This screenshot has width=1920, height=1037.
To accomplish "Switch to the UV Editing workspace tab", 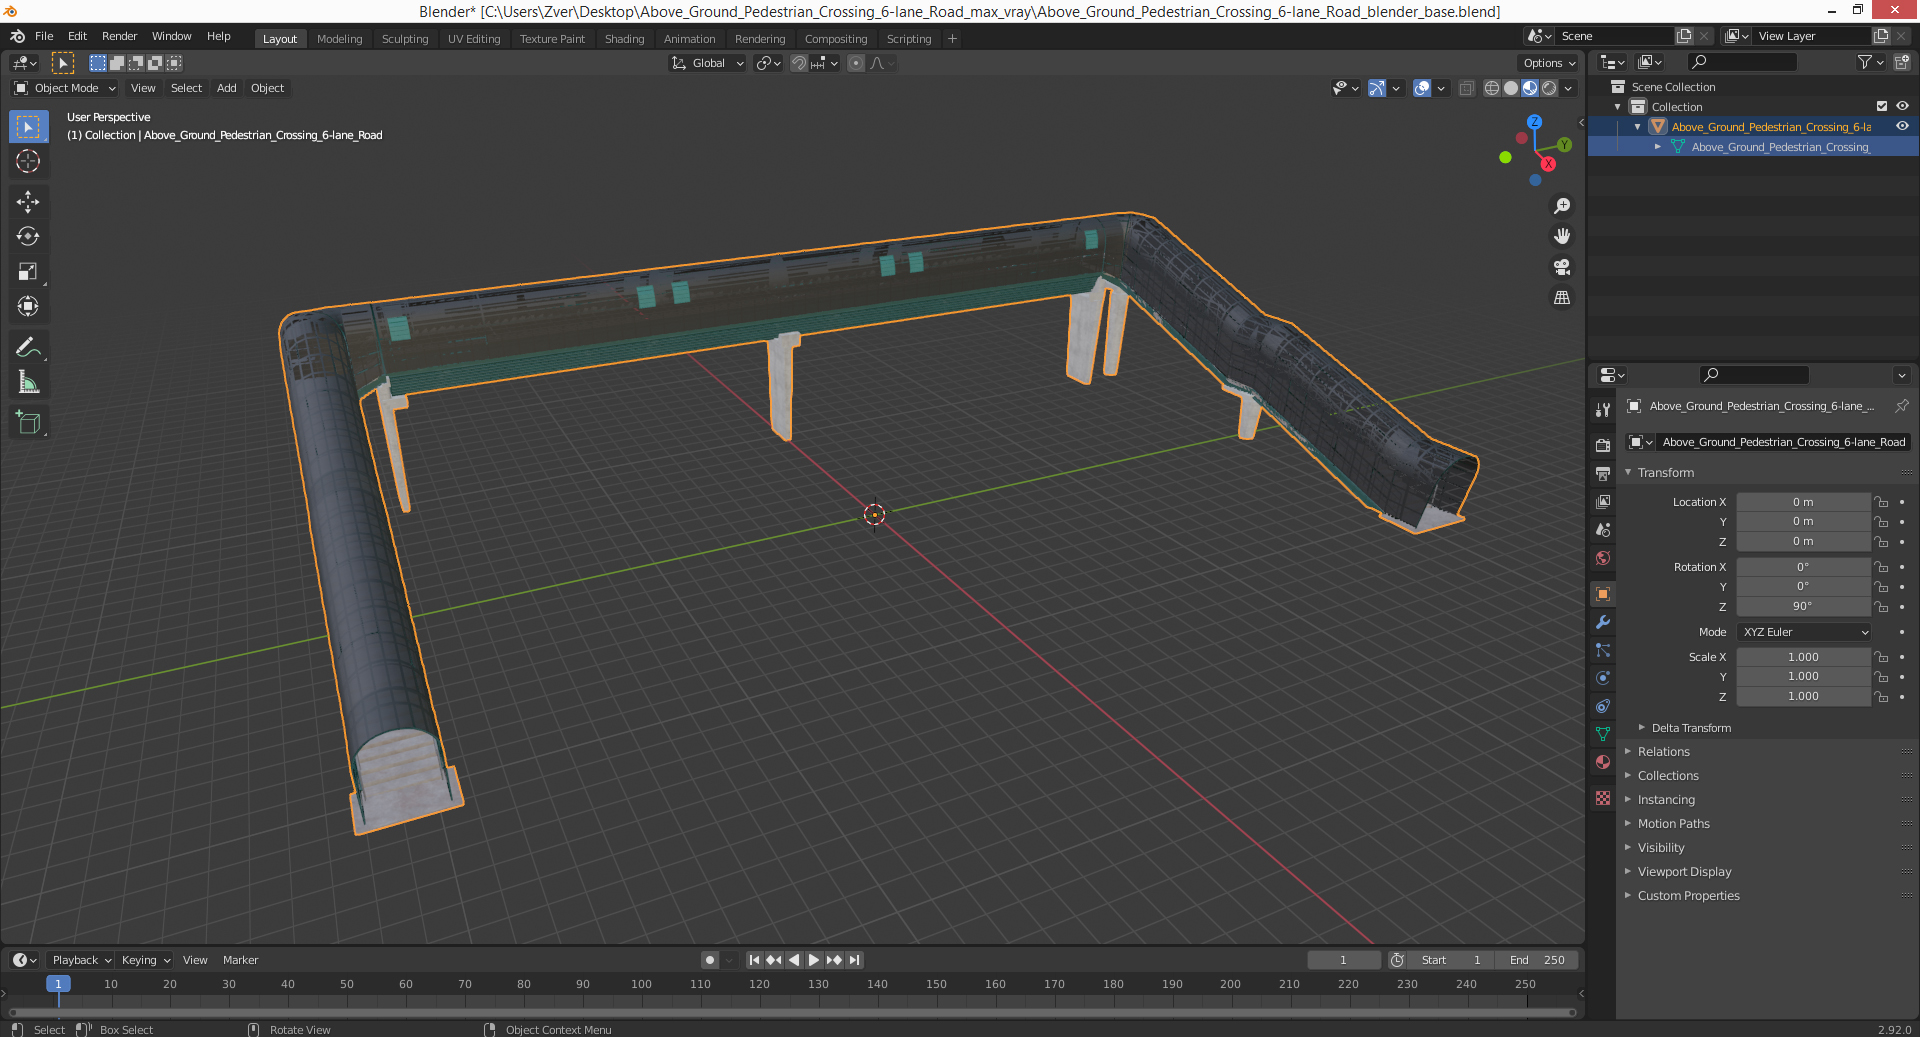I will 474,39.
